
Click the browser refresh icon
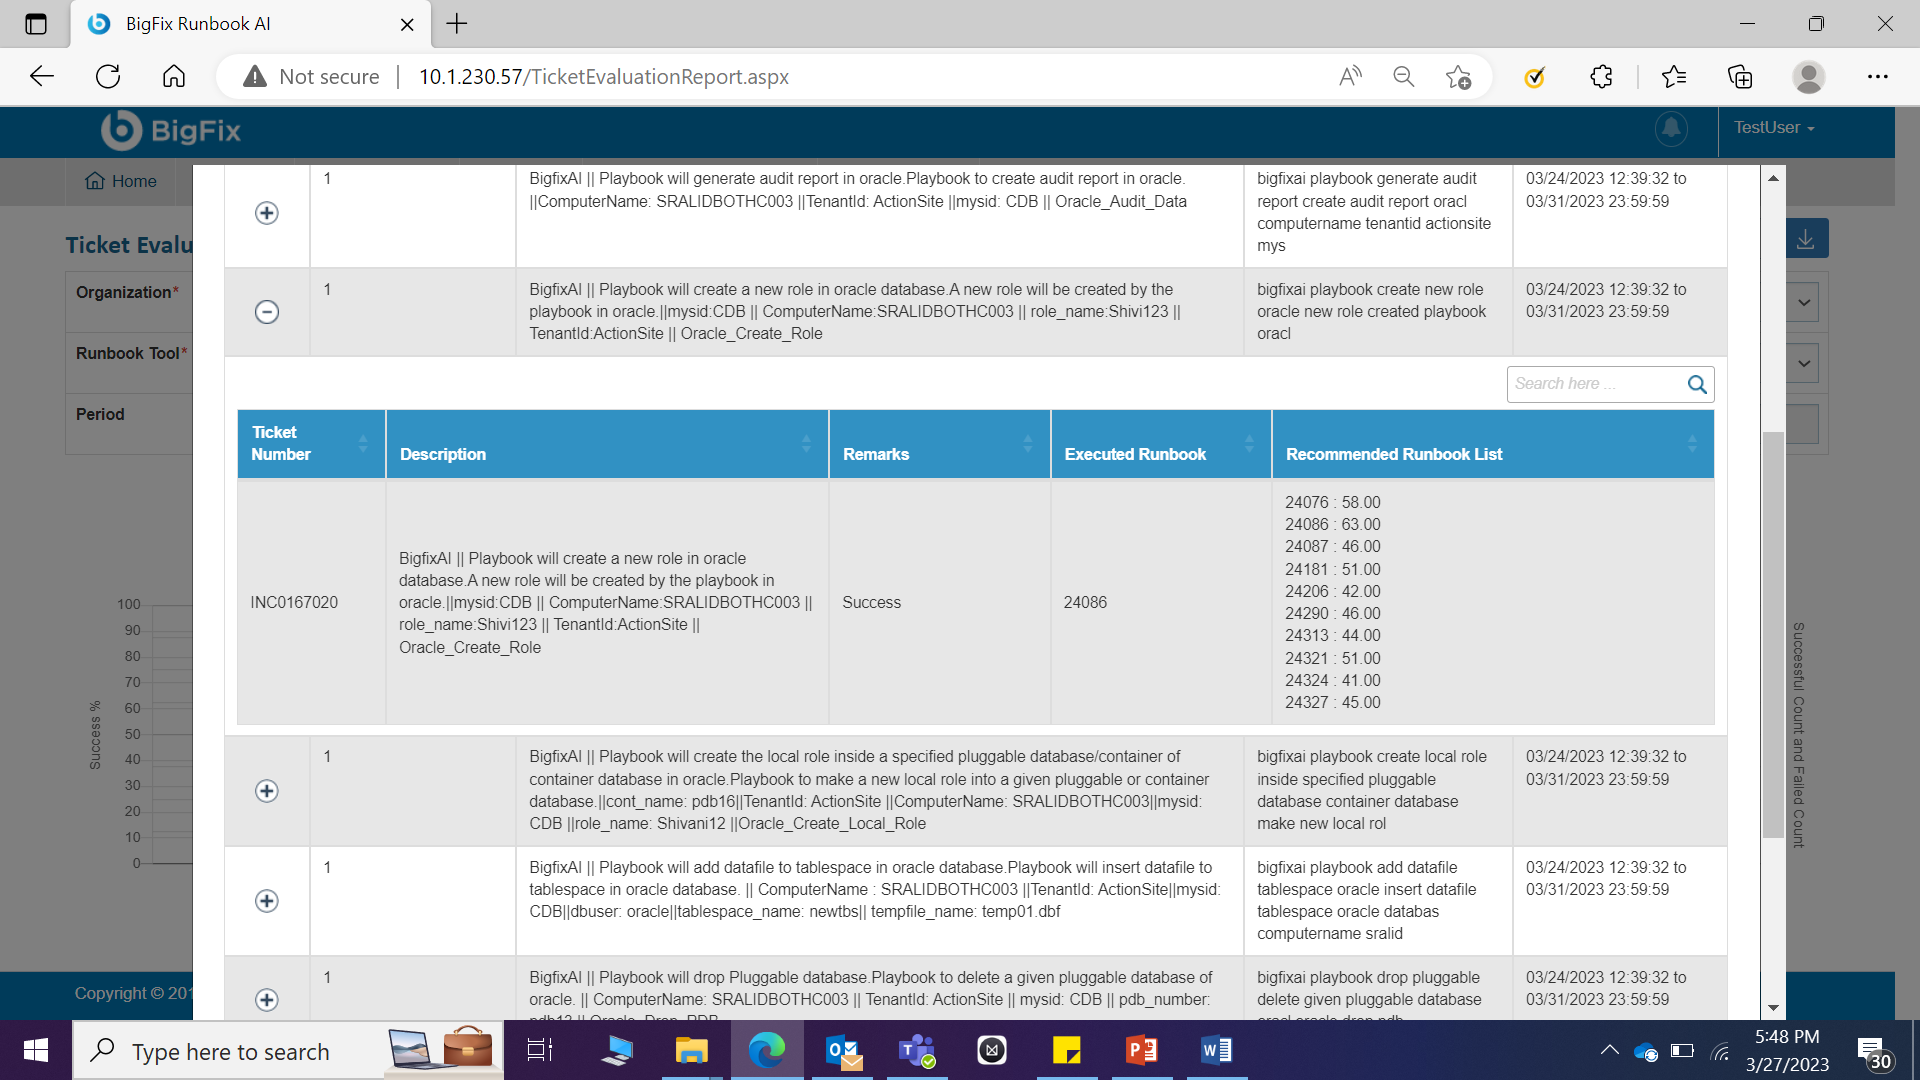coord(108,77)
